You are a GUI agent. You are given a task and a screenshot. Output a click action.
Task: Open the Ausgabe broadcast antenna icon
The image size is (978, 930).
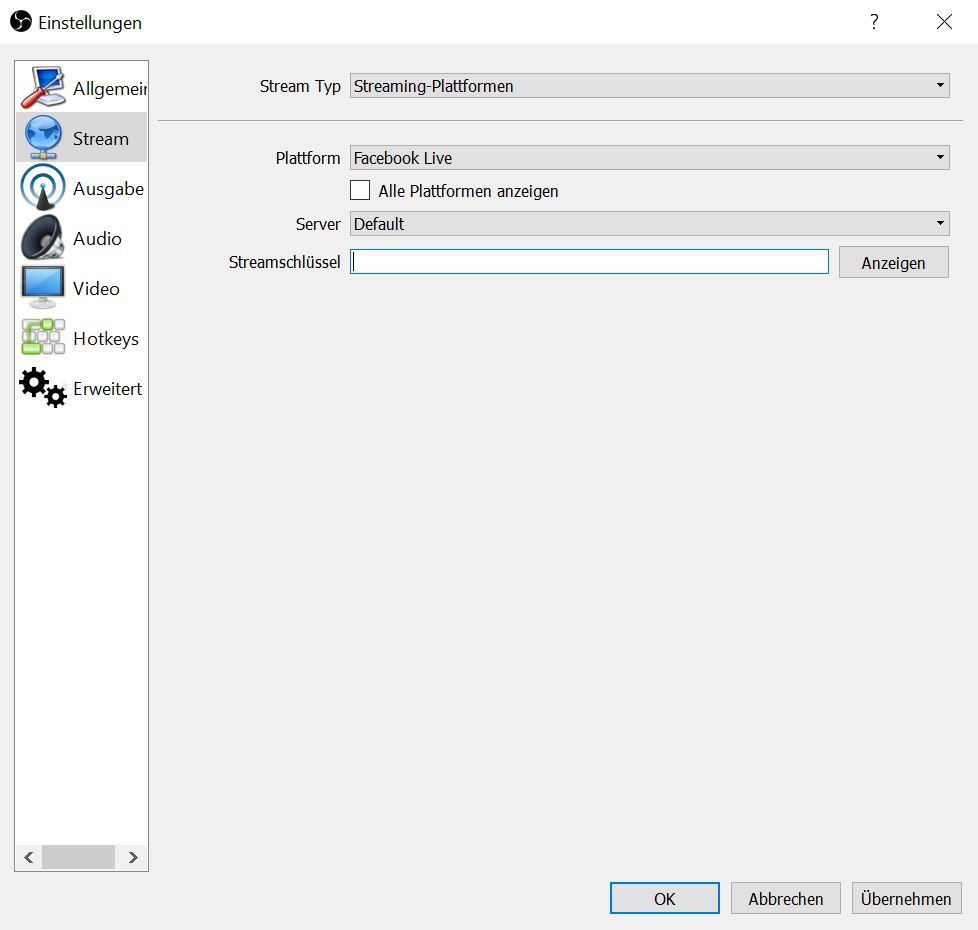point(42,188)
